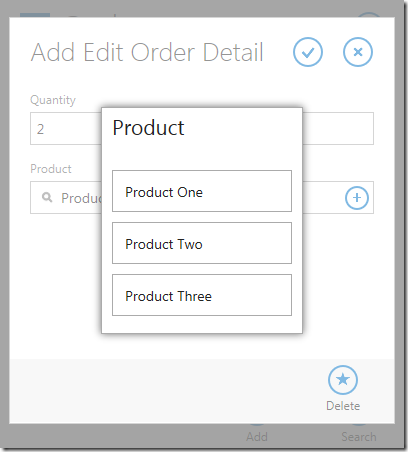Click the Product search input field
Viewport: 408px width, 452px height.
click(x=66, y=198)
